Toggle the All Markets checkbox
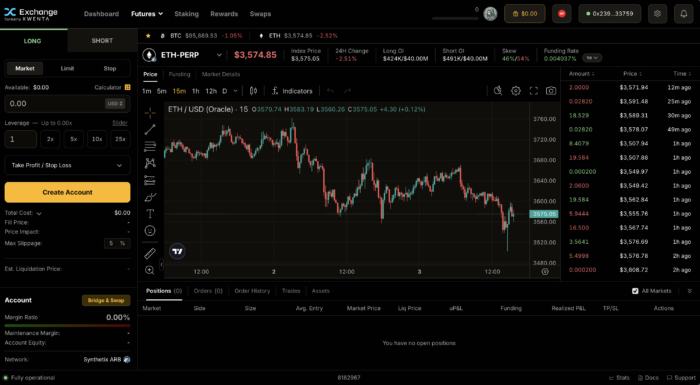The image size is (700, 385). 635,291
